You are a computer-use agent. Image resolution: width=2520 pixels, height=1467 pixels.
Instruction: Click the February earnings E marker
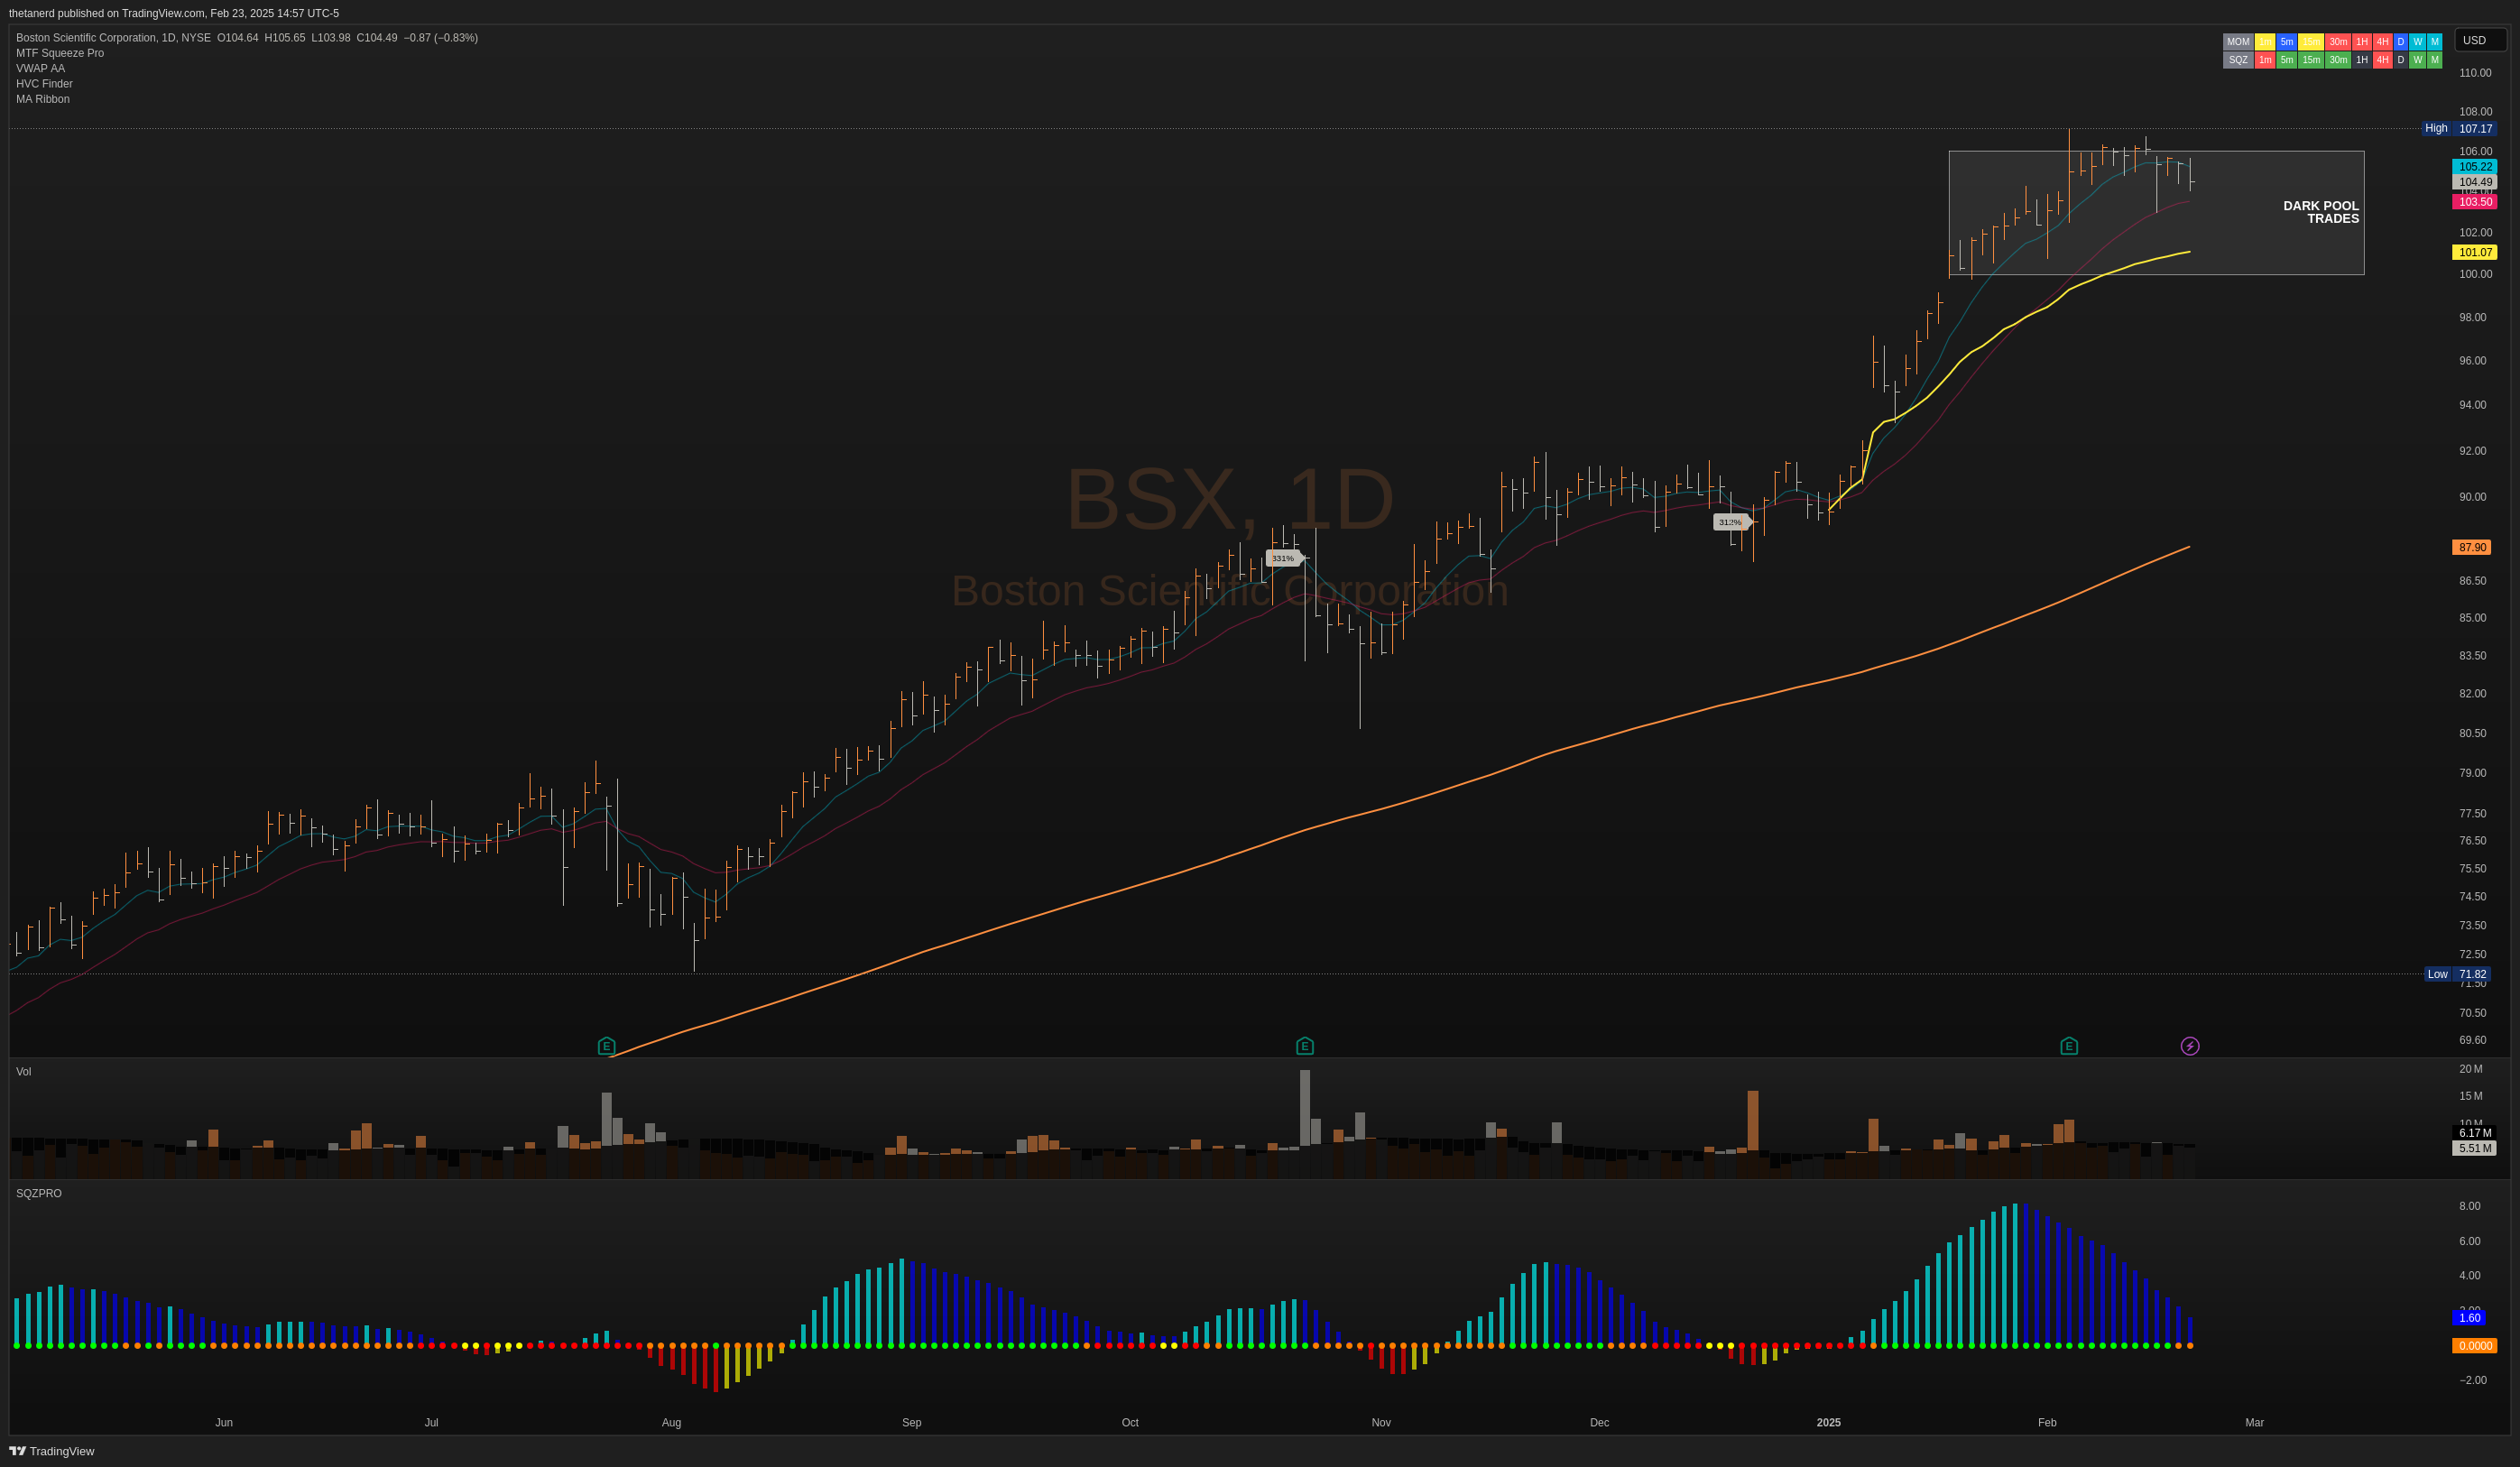(2069, 1046)
